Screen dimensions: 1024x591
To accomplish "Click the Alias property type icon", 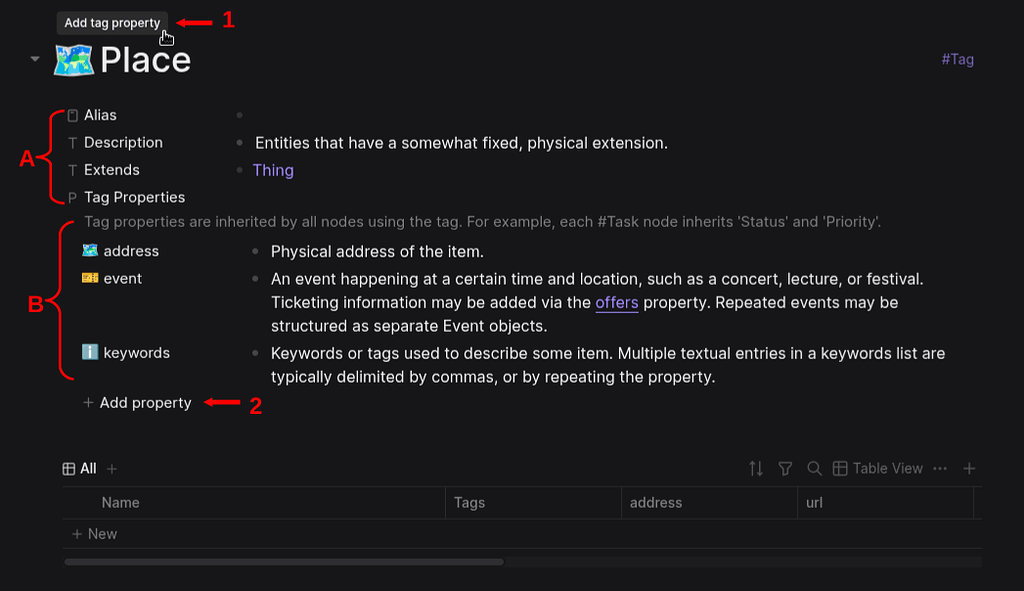I will click(x=72, y=116).
